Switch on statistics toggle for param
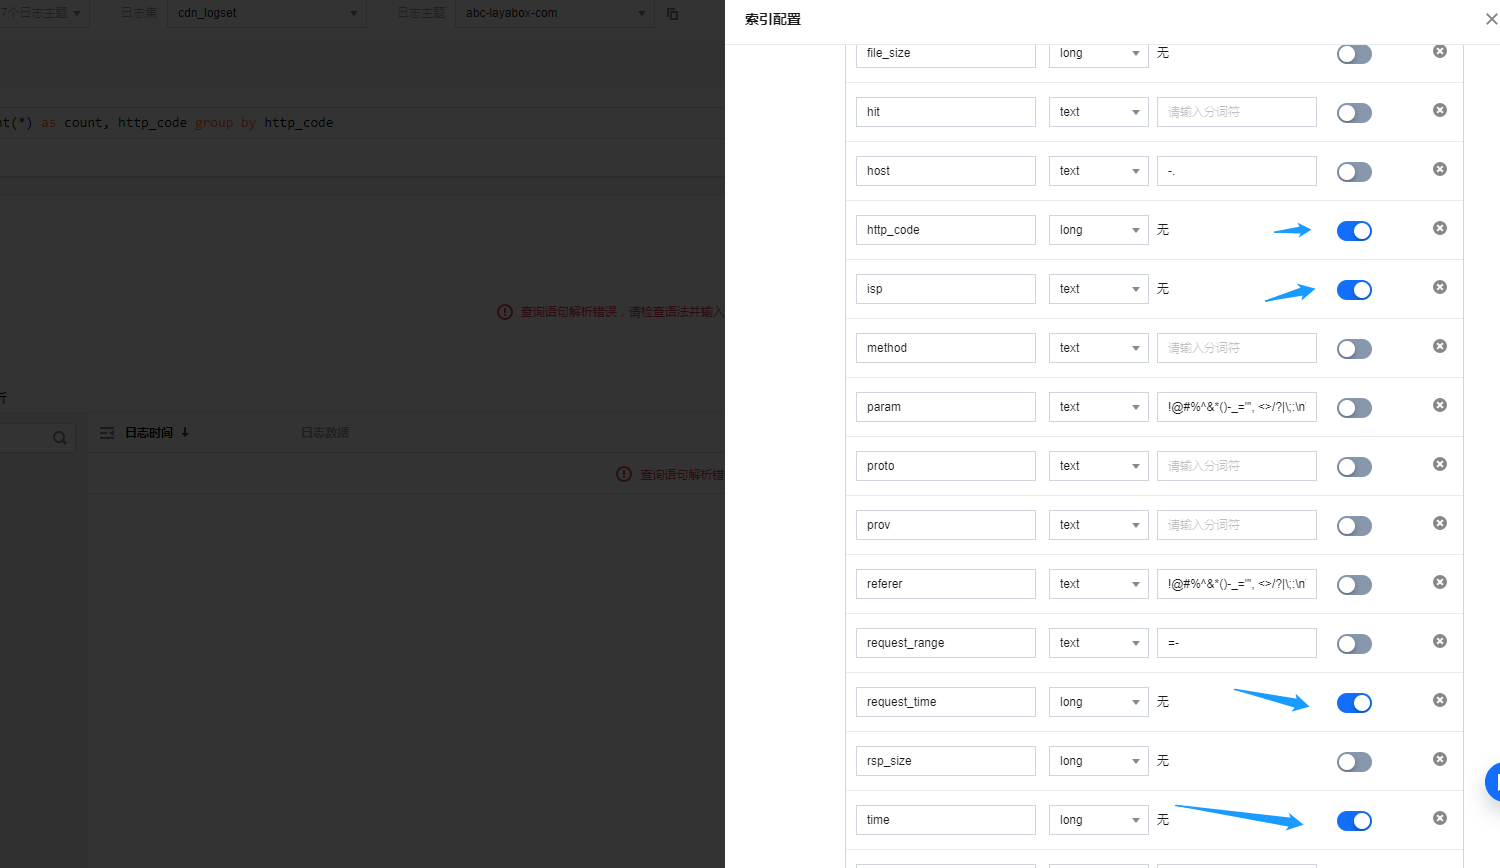 (1354, 408)
